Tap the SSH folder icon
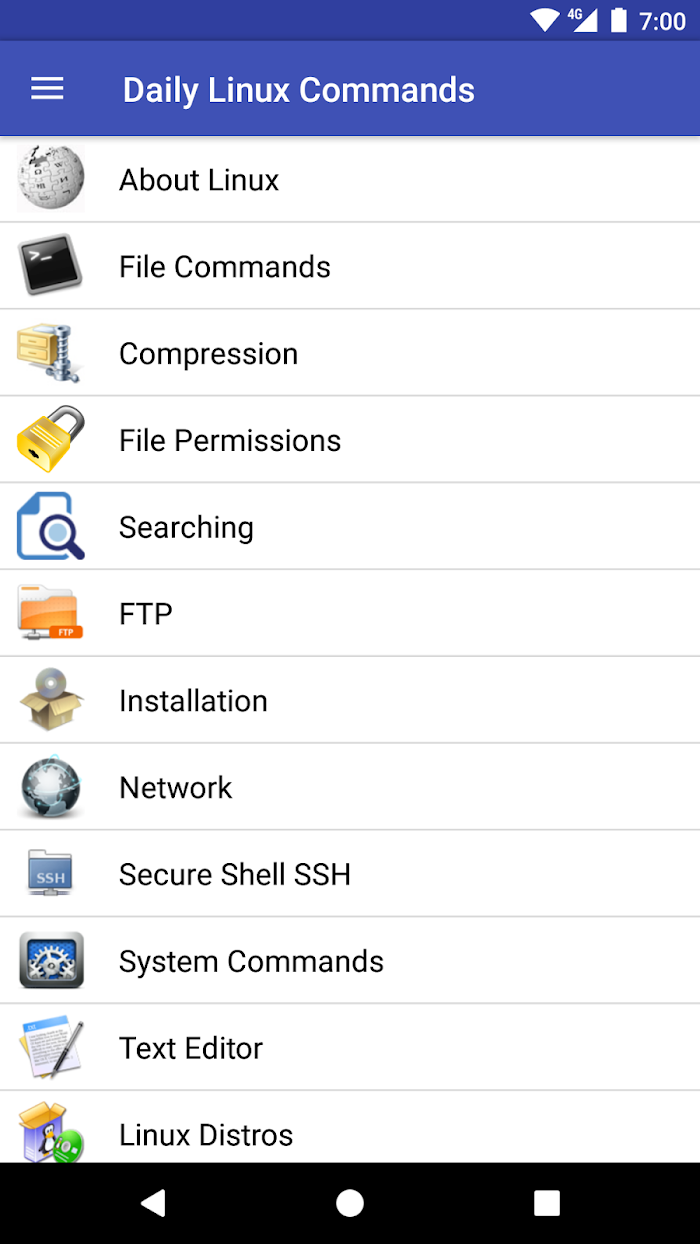Screen dimensions: 700x1244 pos(50,874)
